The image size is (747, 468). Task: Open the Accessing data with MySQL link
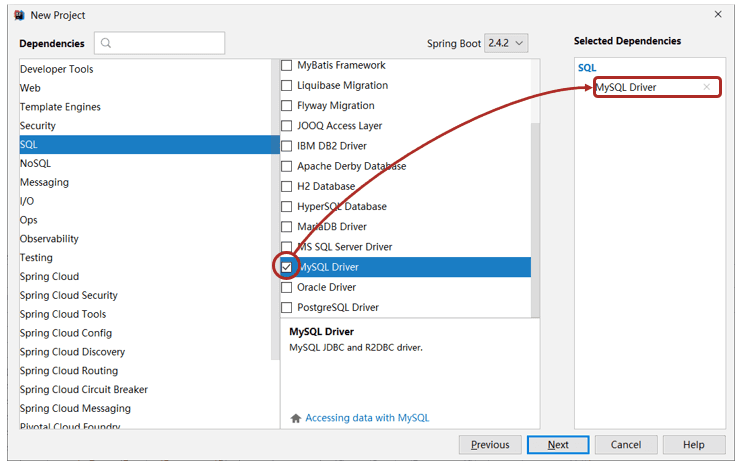[366, 418]
